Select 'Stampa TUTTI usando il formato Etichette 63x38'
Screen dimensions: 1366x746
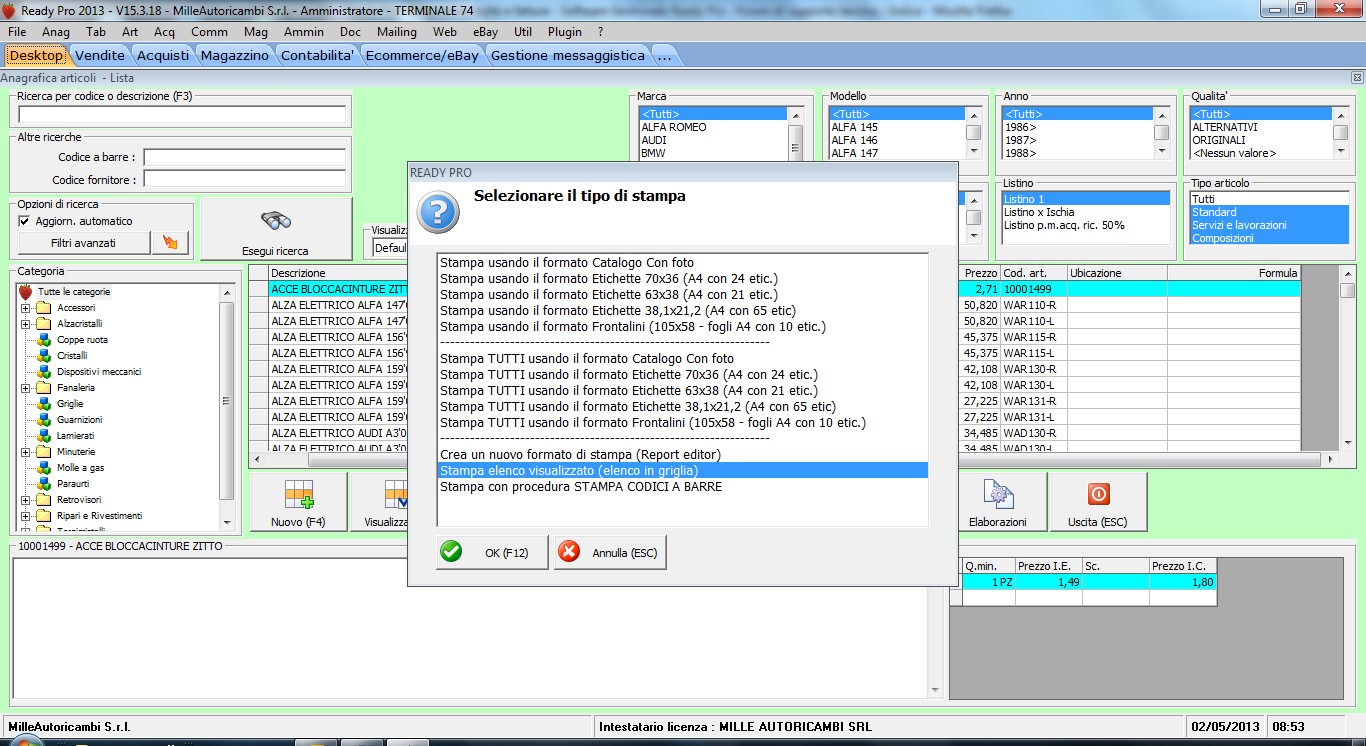(x=683, y=391)
